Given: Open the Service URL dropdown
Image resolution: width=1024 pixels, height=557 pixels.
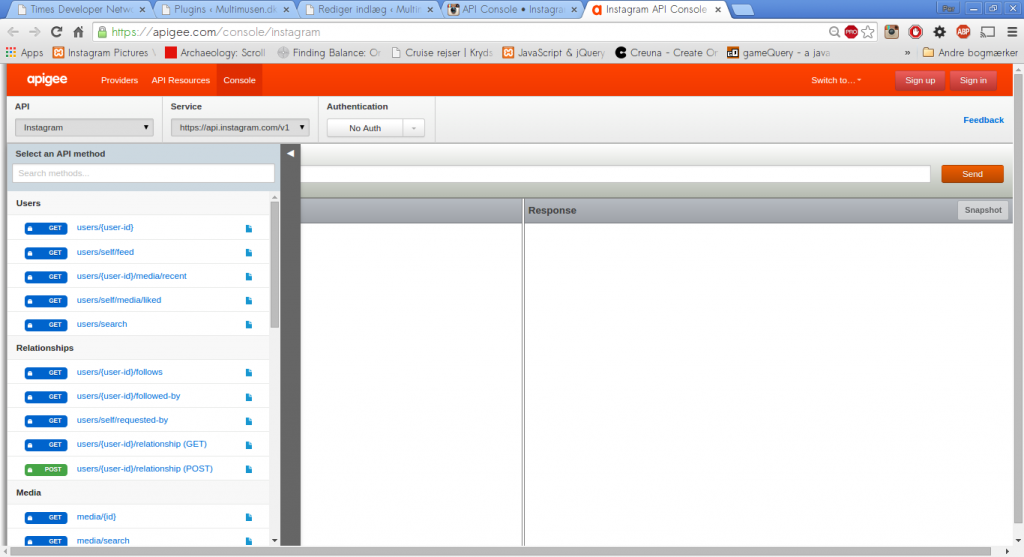Looking at the screenshot, I should coord(240,127).
